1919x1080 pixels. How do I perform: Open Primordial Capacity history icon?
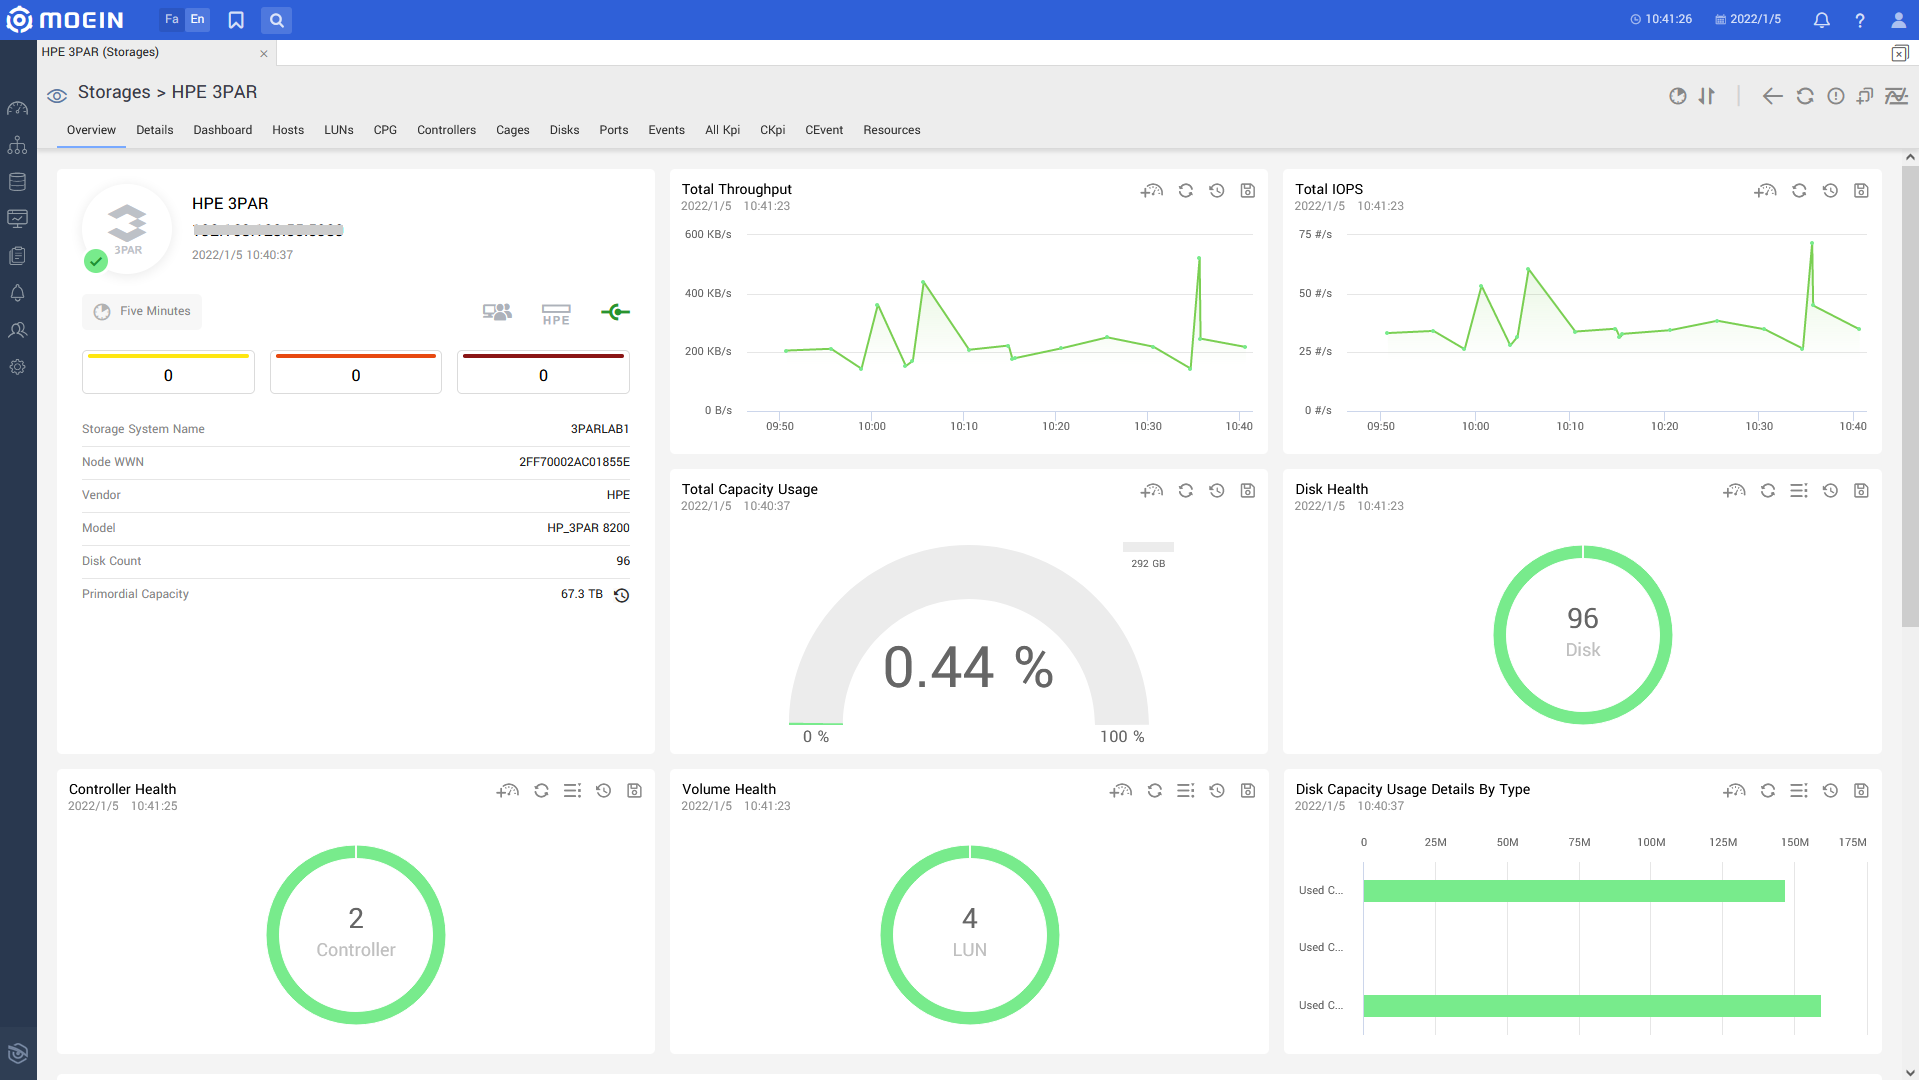click(621, 595)
